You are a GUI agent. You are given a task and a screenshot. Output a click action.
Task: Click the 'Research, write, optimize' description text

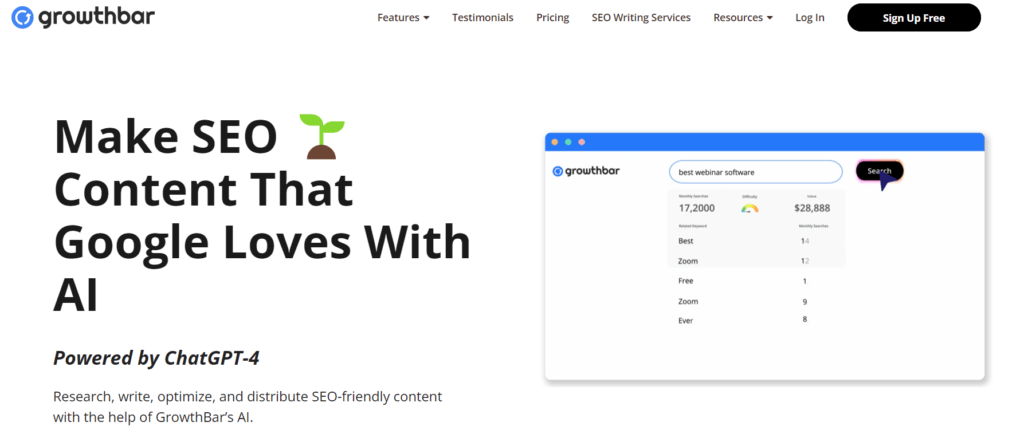coord(248,407)
